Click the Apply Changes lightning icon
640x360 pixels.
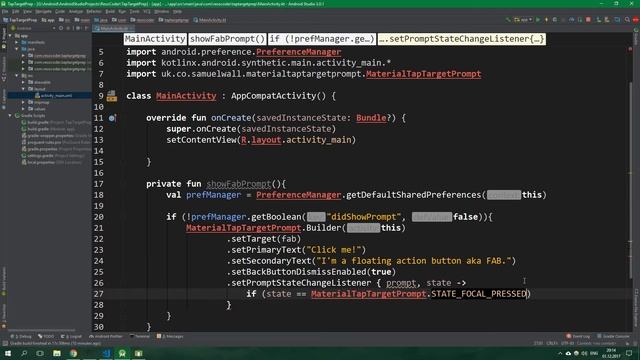pos(546,20)
